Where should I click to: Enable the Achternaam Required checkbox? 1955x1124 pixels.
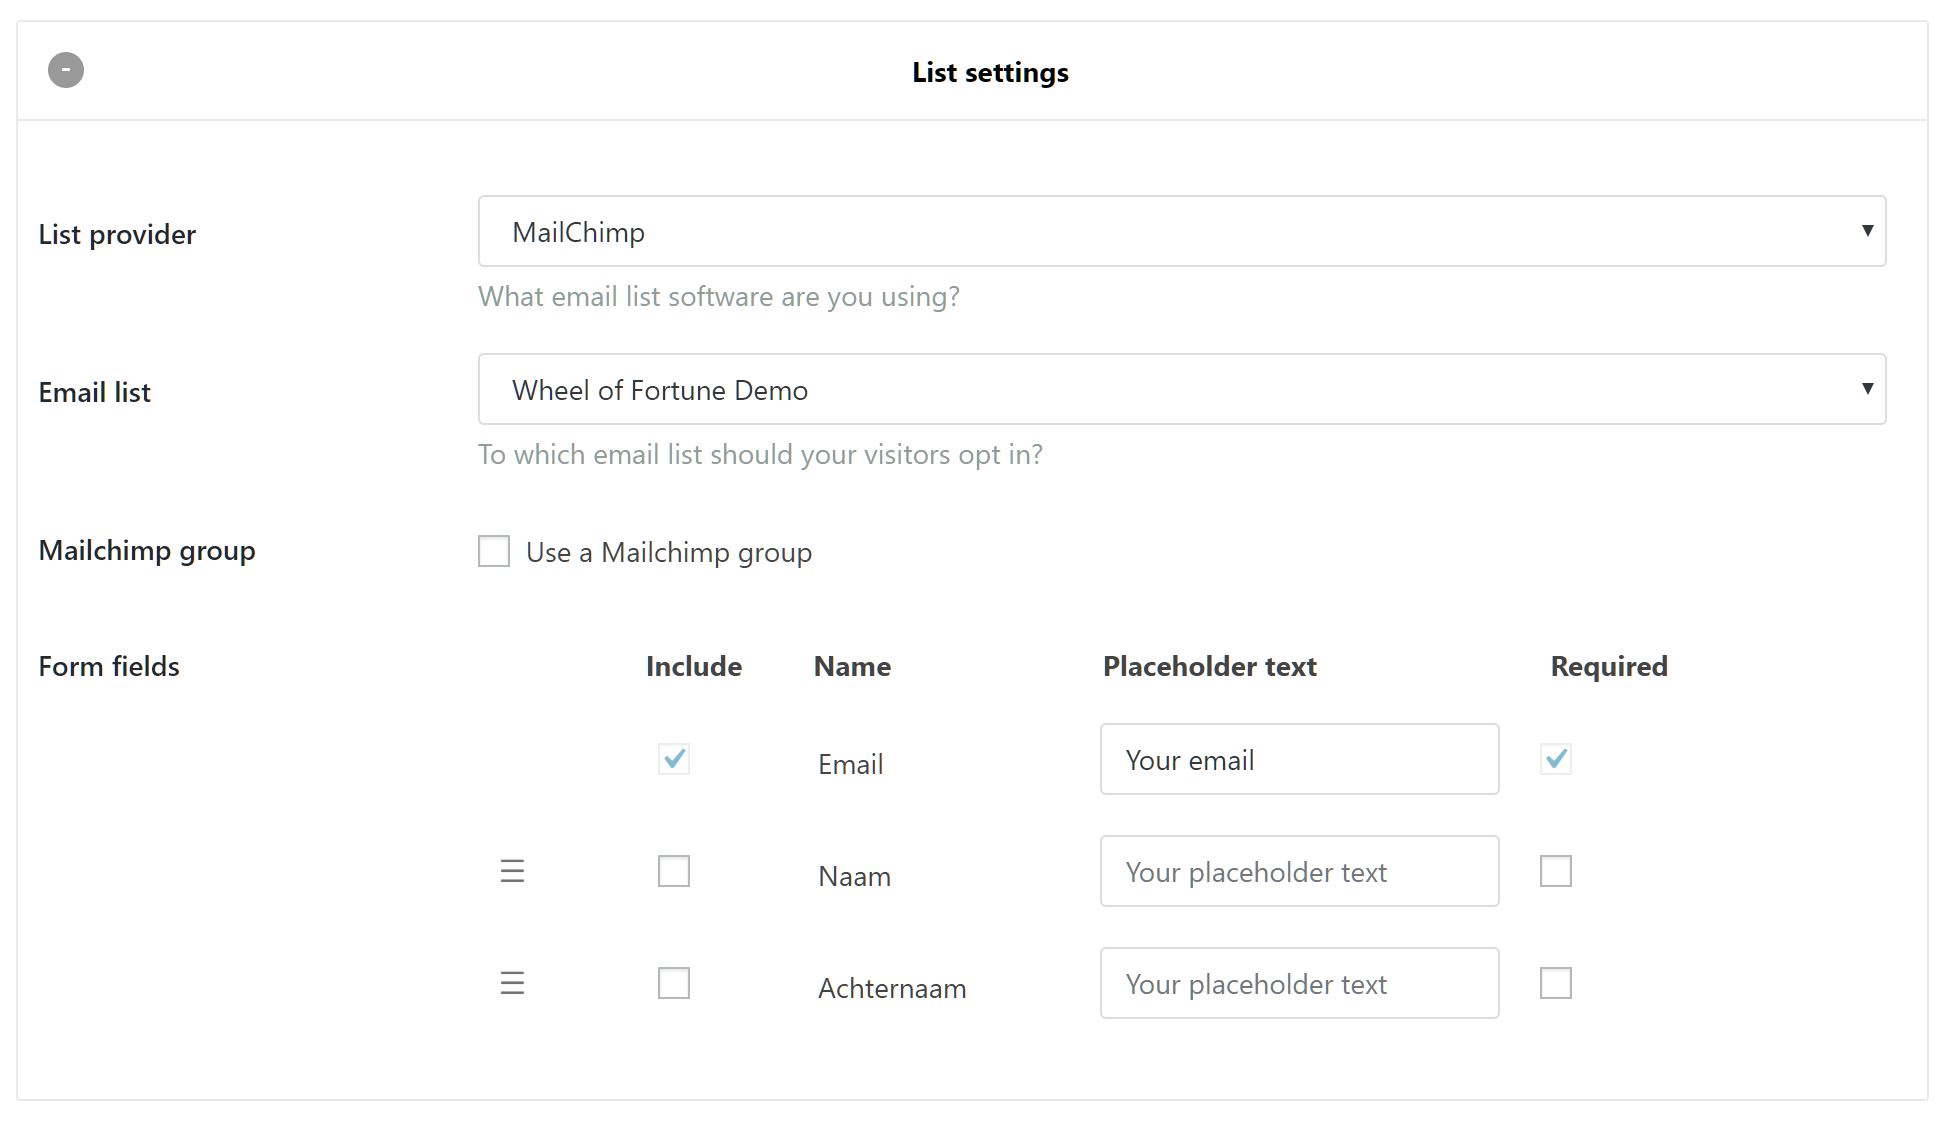(x=1555, y=983)
